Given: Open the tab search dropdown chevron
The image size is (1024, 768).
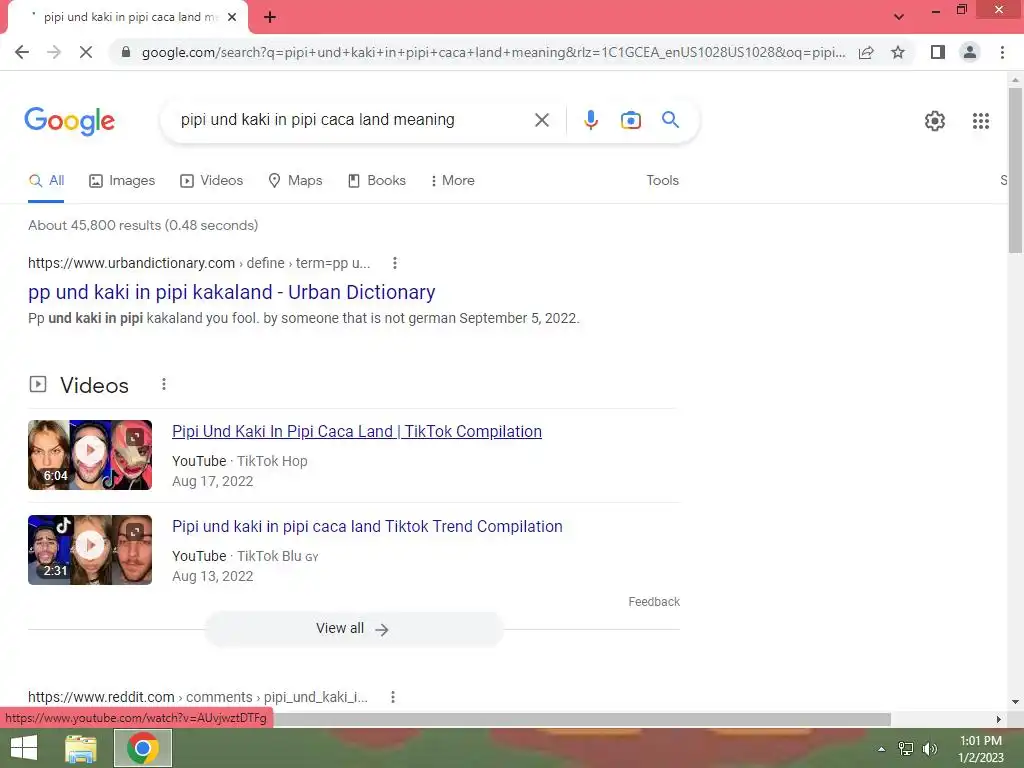Looking at the screenshot, I should (899, 17).
